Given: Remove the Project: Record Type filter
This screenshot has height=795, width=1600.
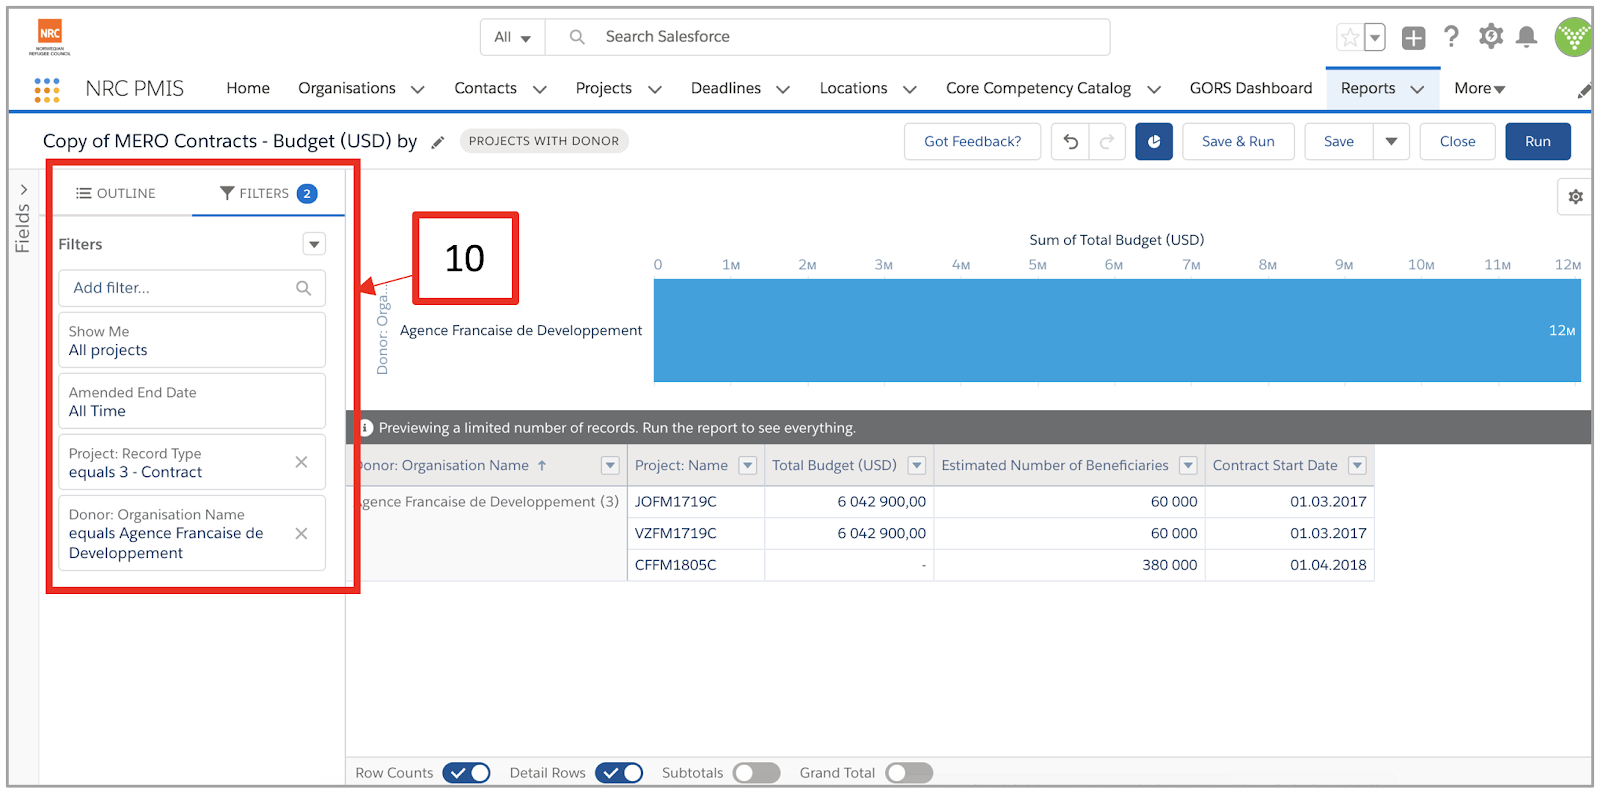Looking at the screenshot, I should pyautogui.click(x=301, y=462).
